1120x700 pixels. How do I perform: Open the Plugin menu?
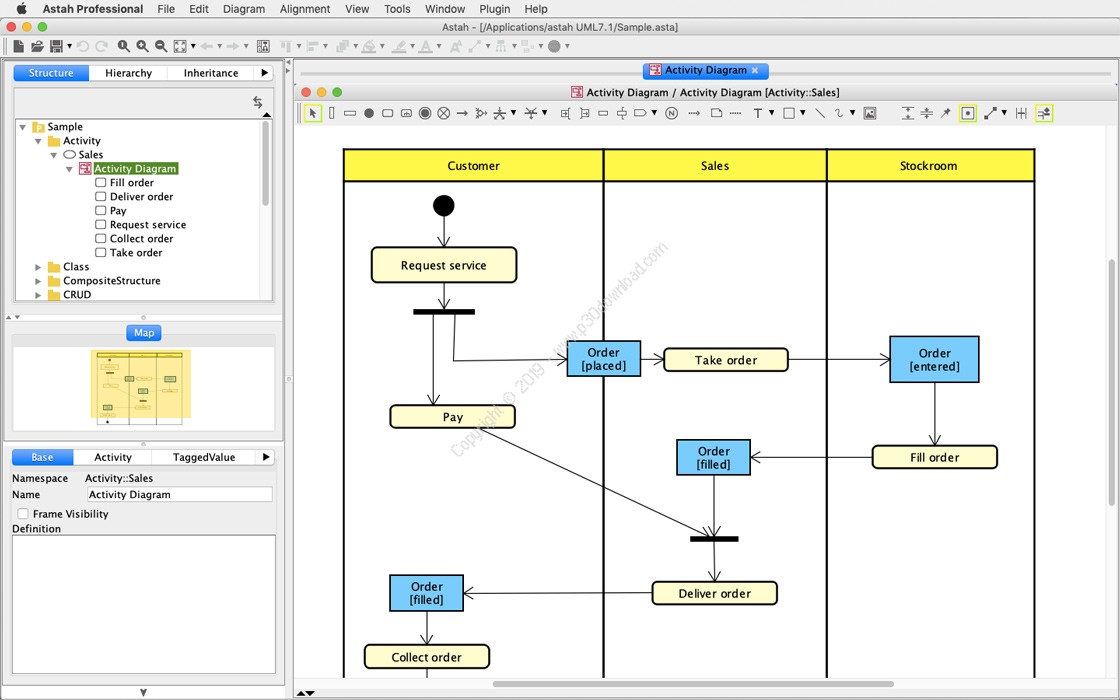tap(494, 9)
